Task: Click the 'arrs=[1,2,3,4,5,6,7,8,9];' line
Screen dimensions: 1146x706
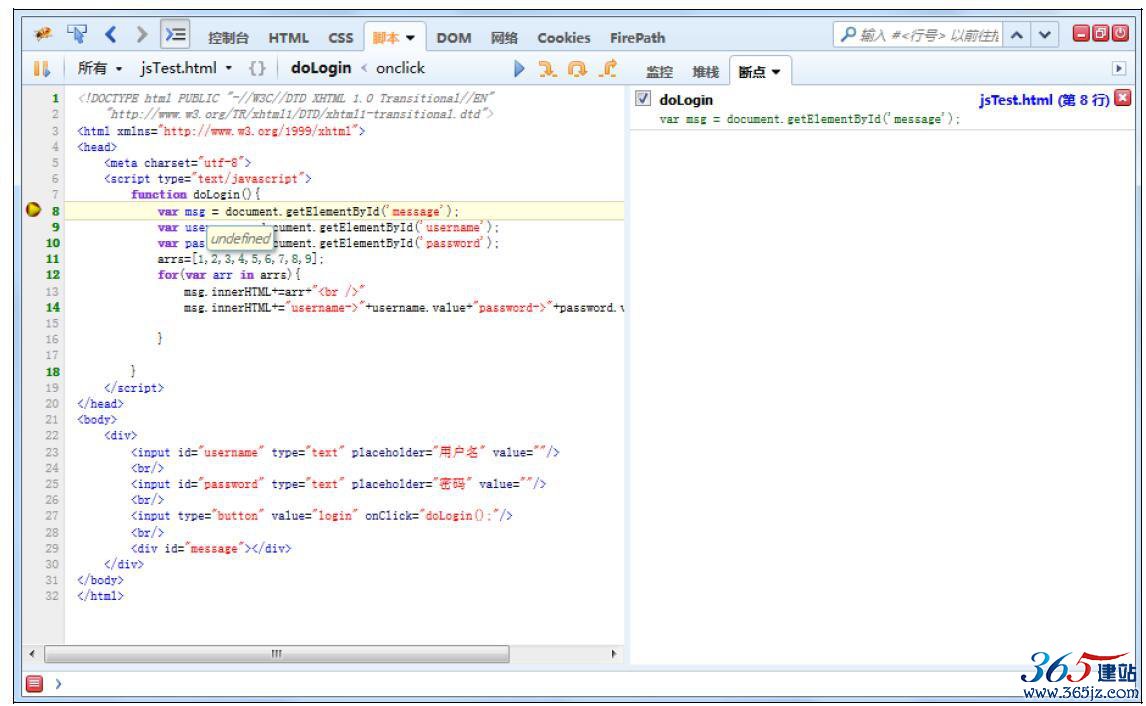Action: [x=240, y=259]
